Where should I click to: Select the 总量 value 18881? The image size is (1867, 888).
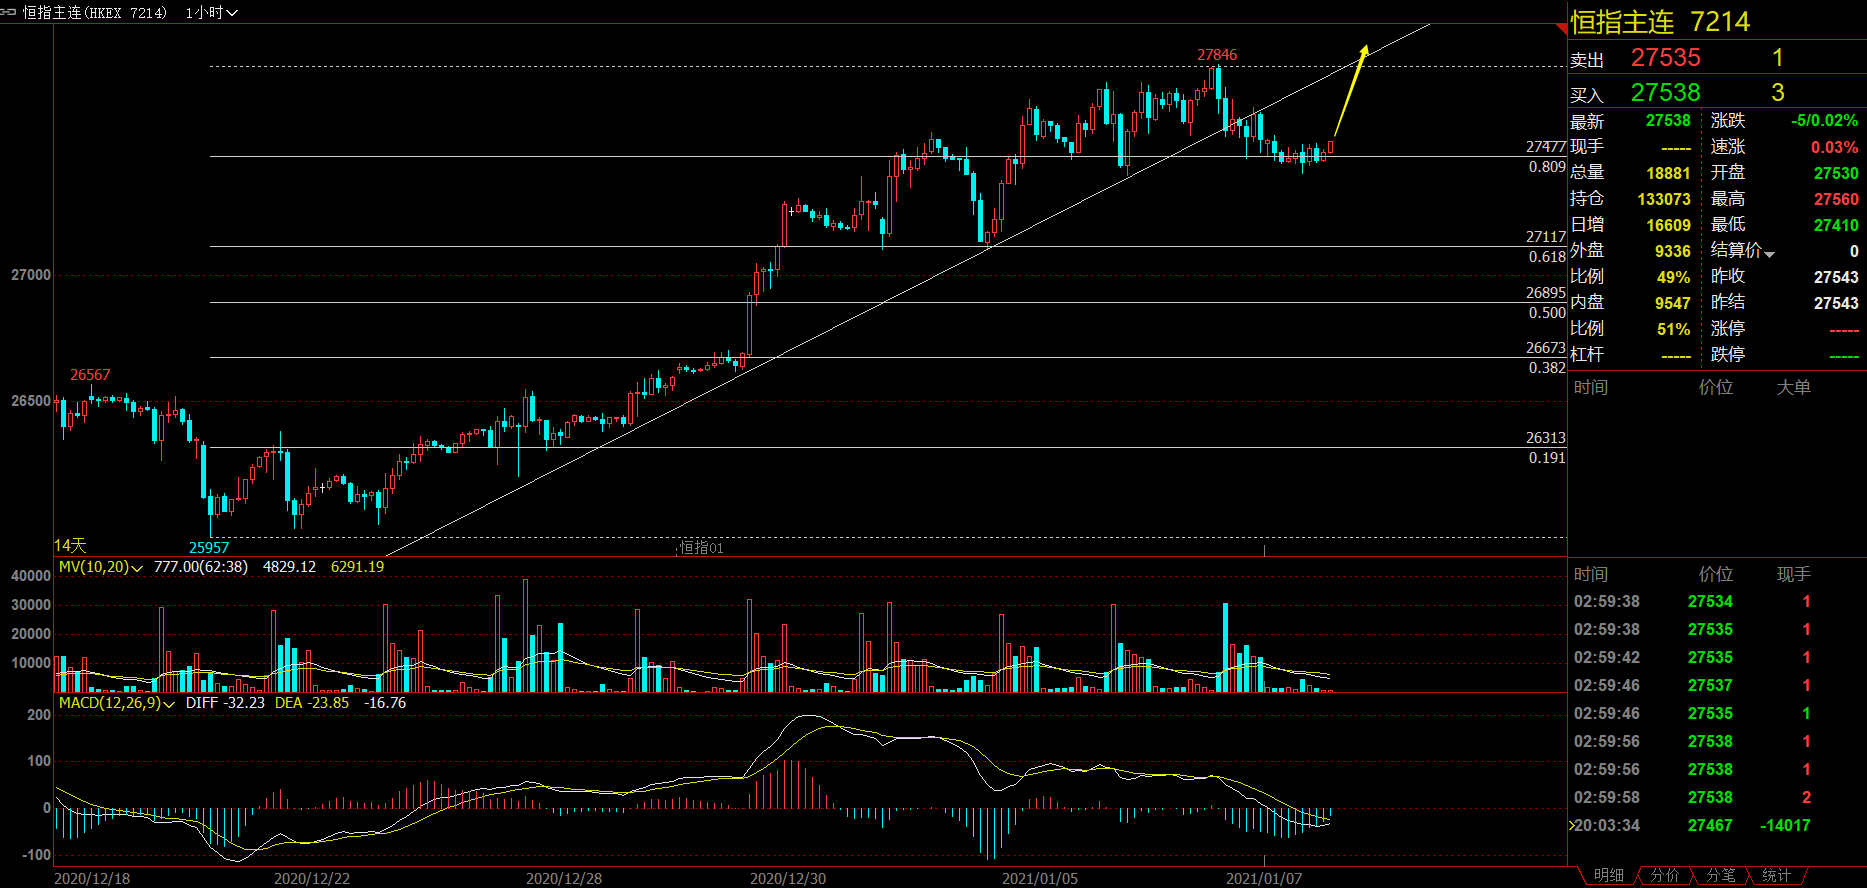(1668, 173)
